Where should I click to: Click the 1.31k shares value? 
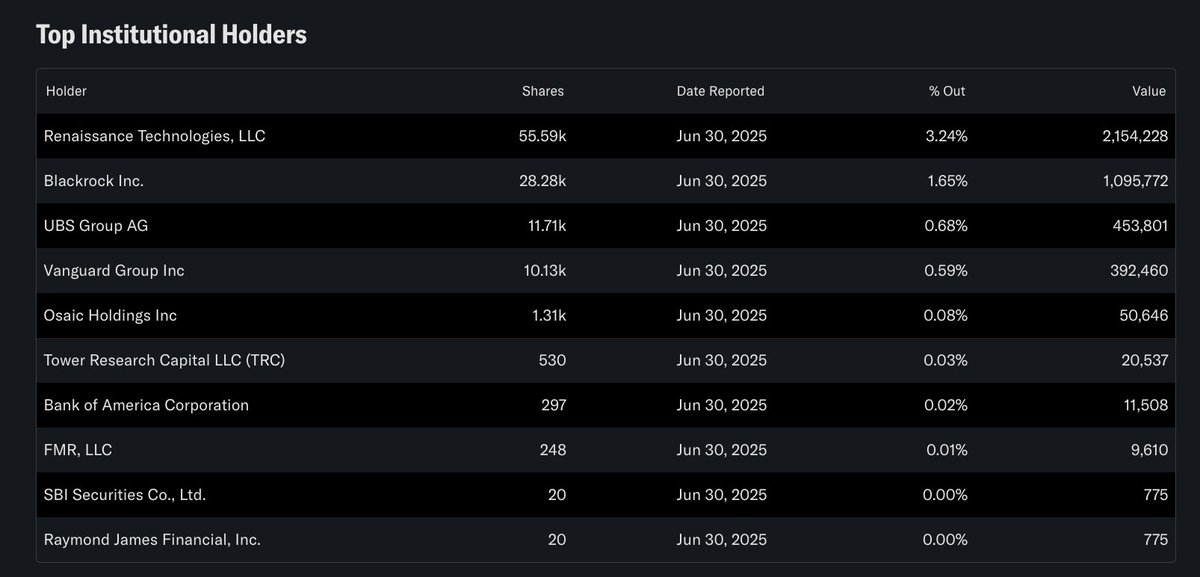[547, 315]
